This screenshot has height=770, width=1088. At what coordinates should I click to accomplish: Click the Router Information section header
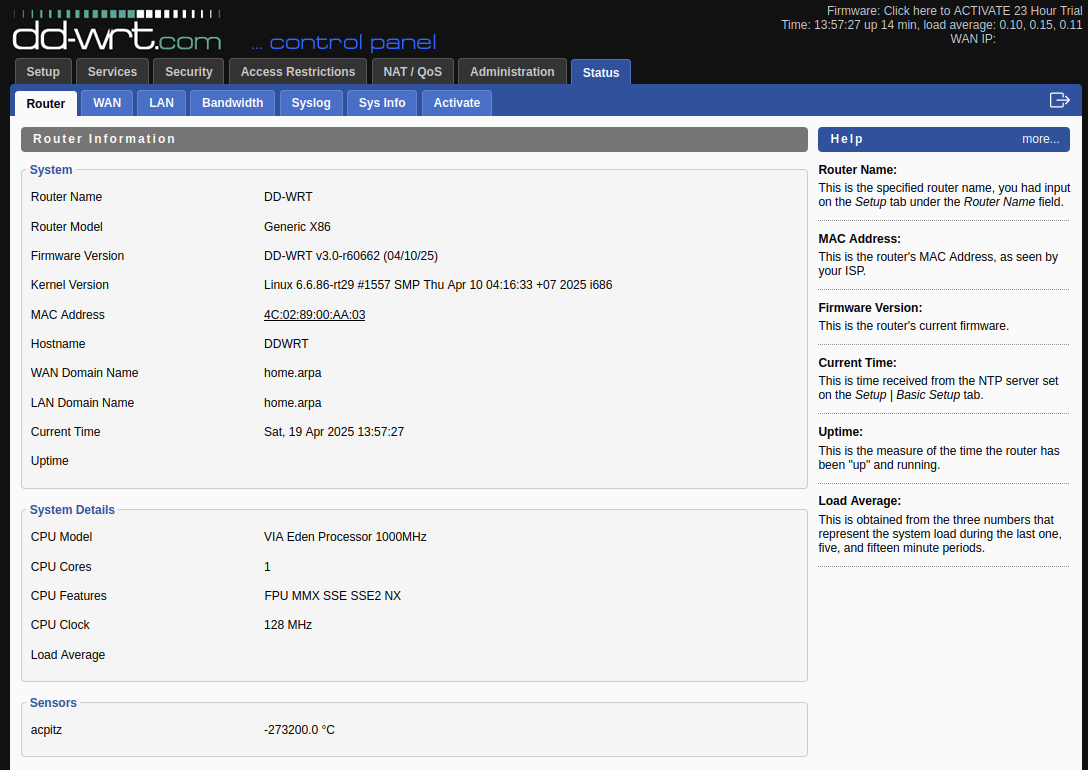point(414,139)
